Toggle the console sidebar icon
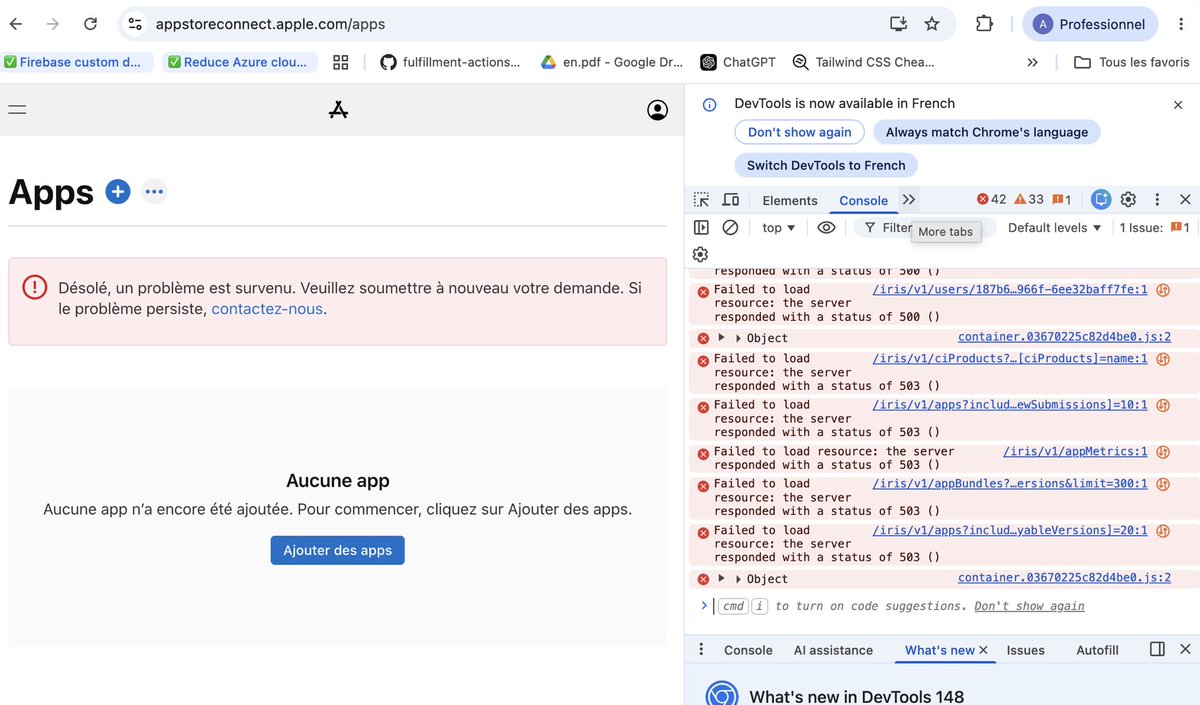Viewport: 1200px width, 705px height. [701, 228]
